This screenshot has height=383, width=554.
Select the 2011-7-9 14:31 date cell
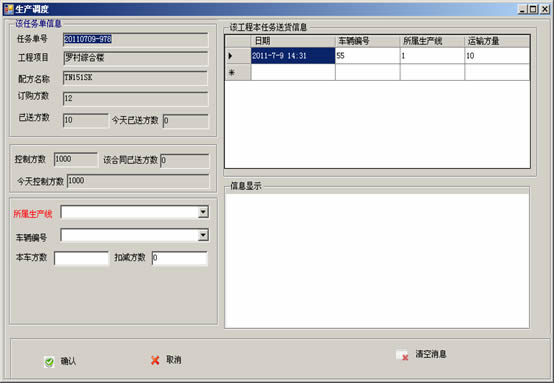(x=293, y=55)
